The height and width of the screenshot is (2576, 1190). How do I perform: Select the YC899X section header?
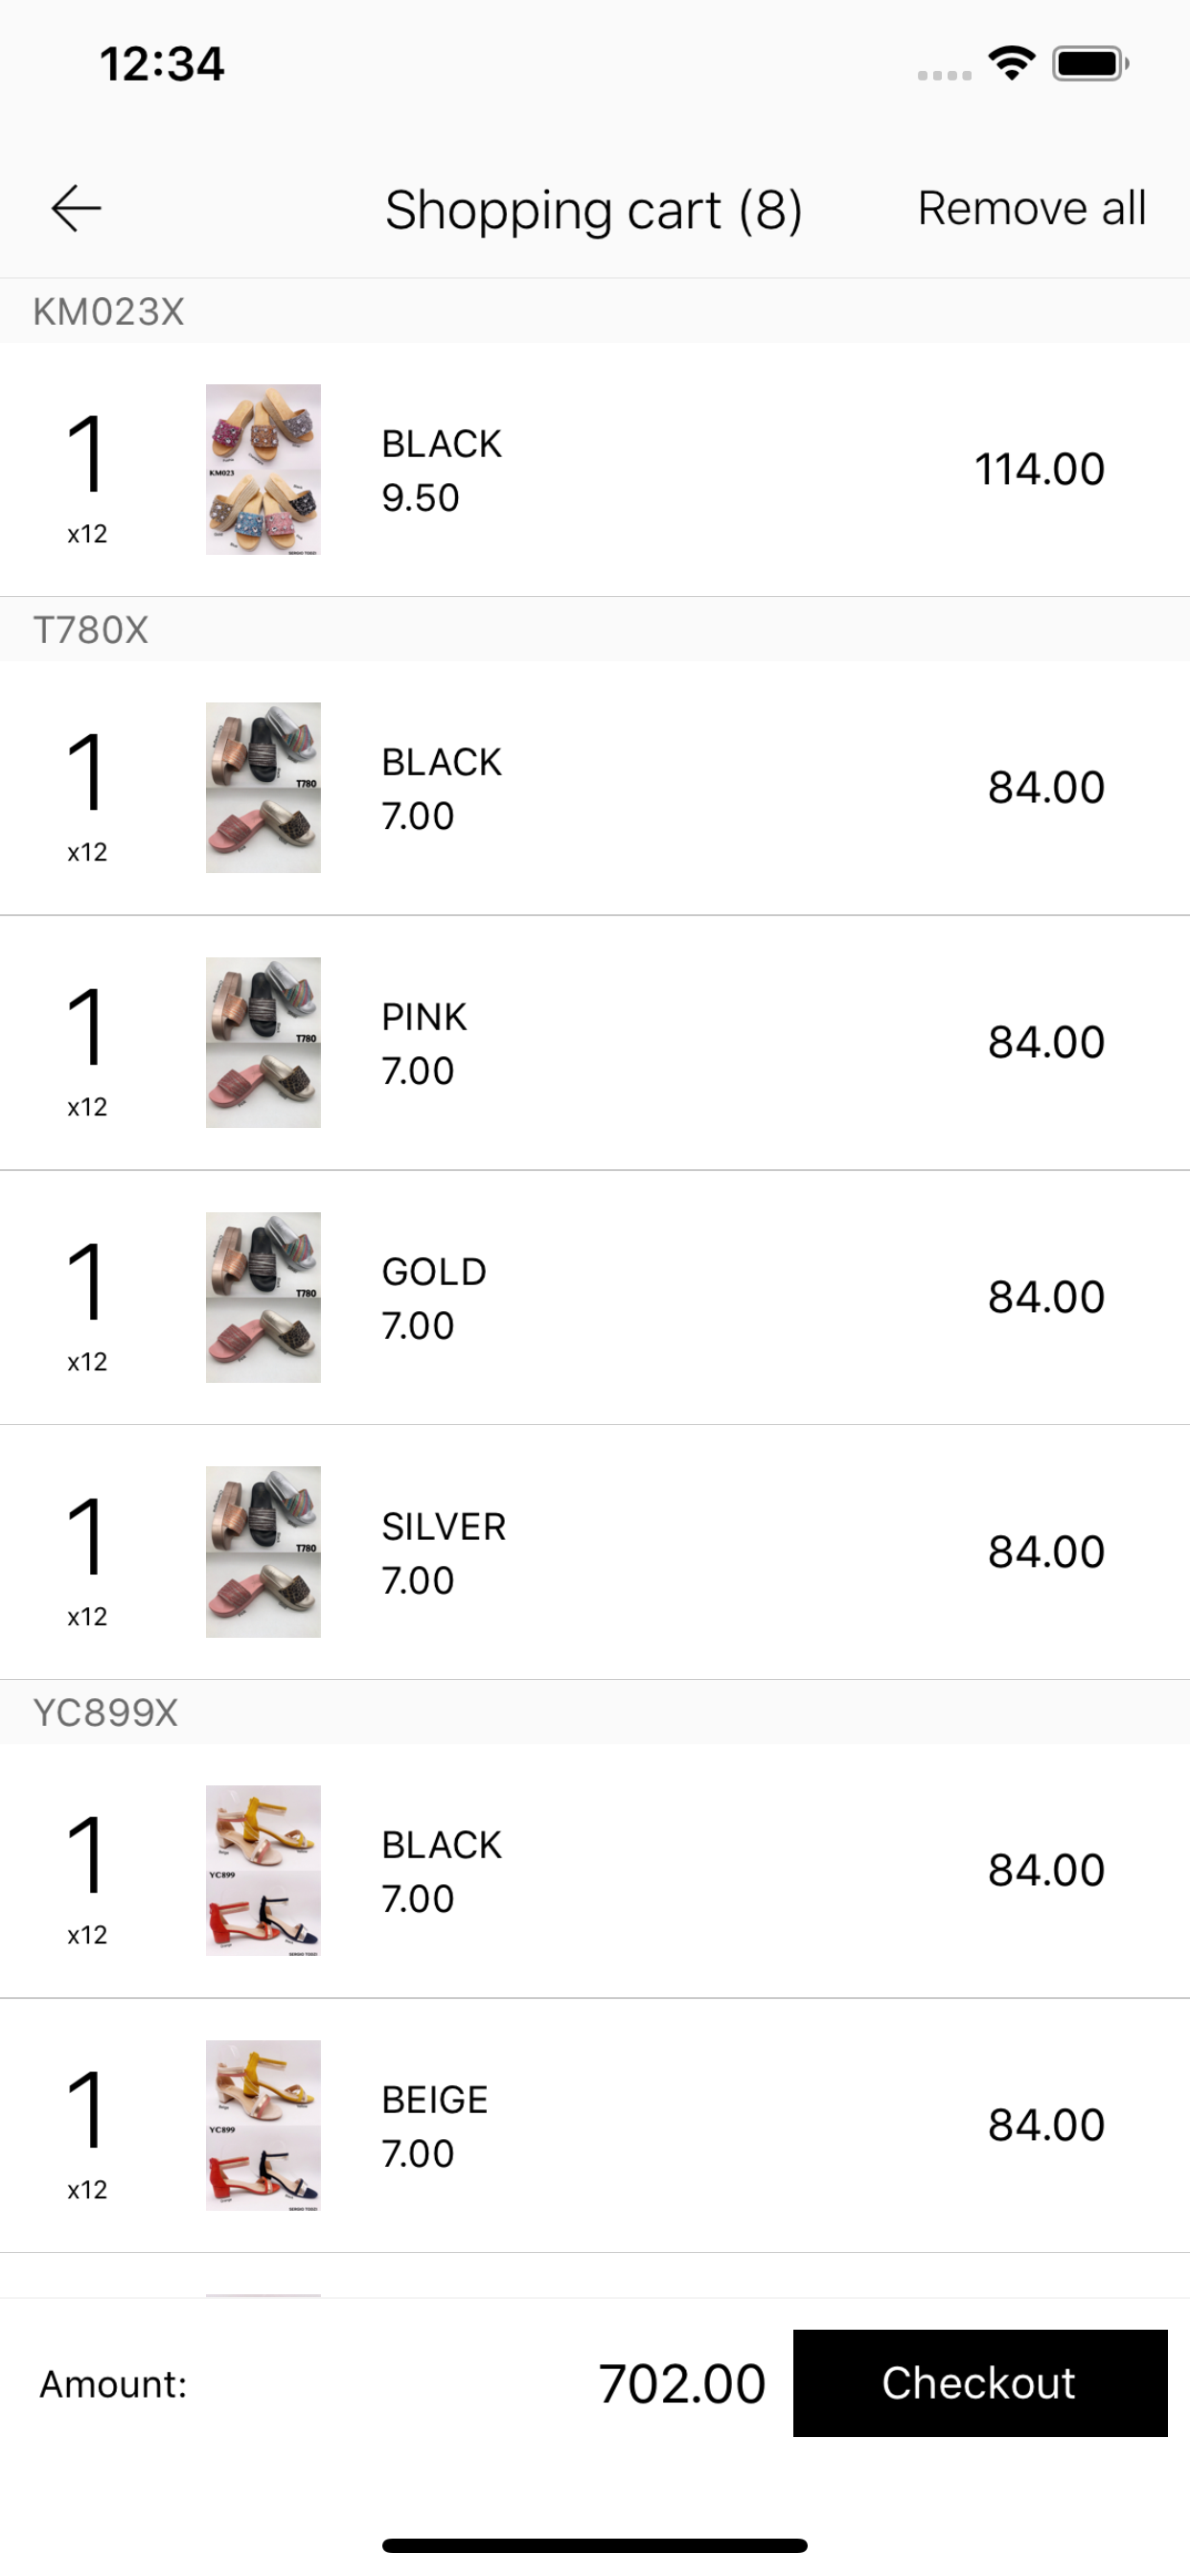click(595, 1712)
